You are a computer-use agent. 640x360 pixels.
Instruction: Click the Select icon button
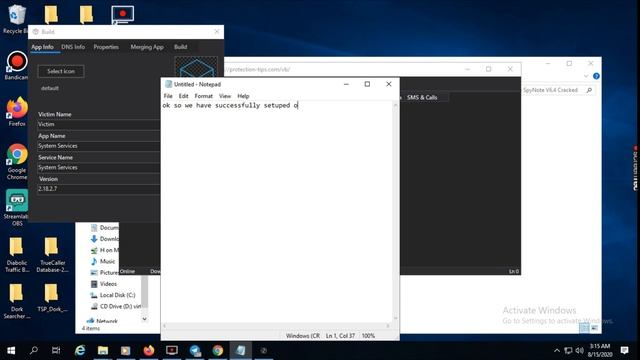coord(61,71)
